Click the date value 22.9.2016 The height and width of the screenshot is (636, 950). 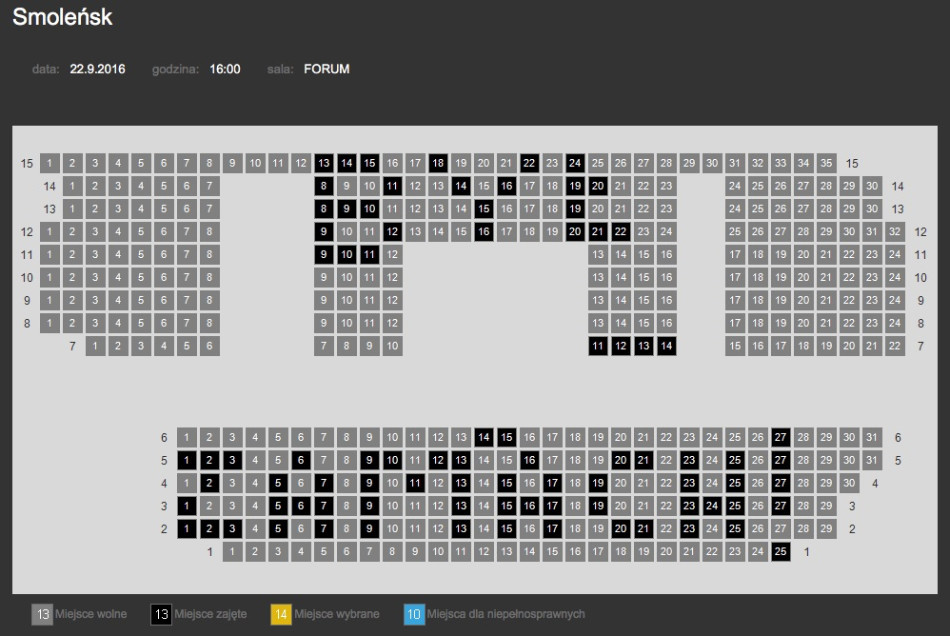click(x=98, y=69)
